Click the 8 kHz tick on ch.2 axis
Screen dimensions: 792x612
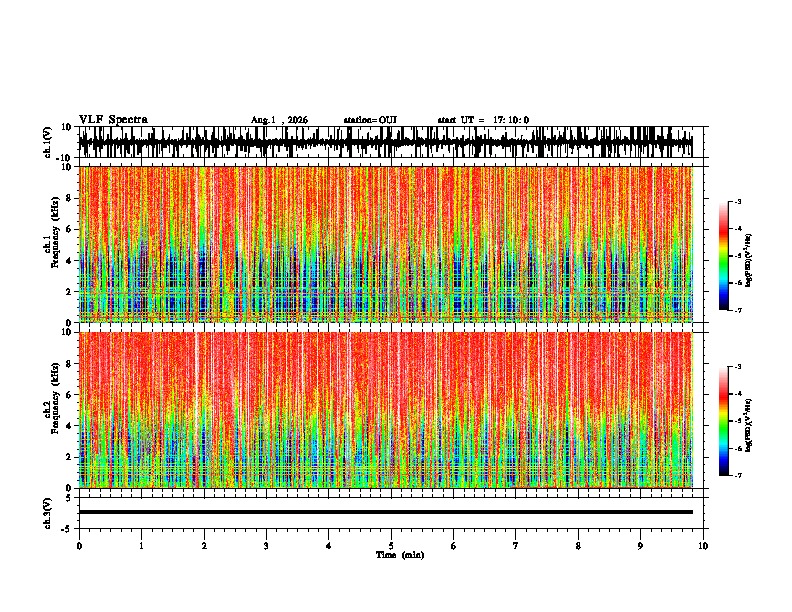pos(69,364)
